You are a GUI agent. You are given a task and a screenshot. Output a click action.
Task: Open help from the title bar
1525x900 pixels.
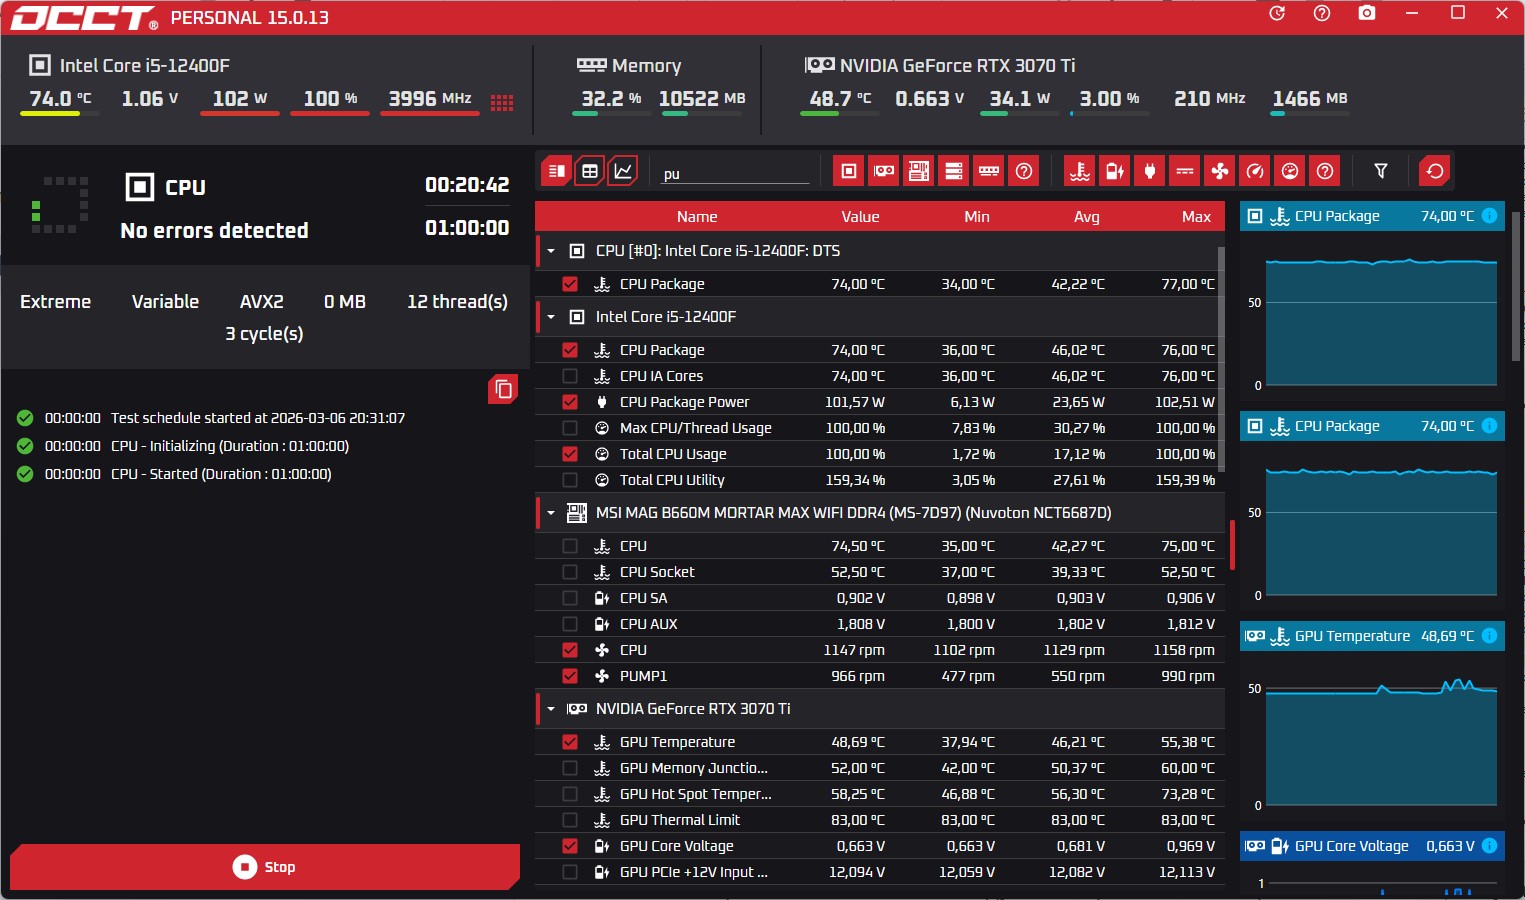coord(1322,13)
